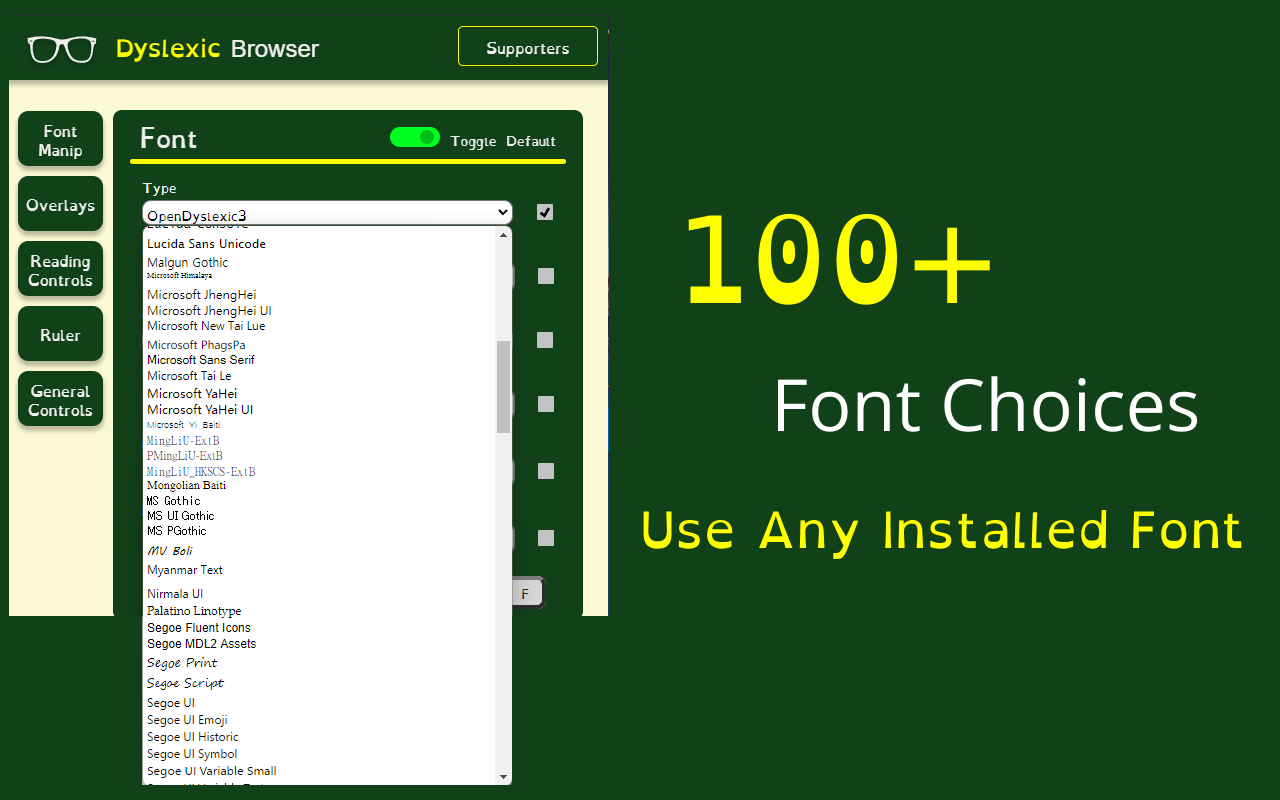
Task: Click font list scroll up arrow
Action: click(x=504, y=234)
